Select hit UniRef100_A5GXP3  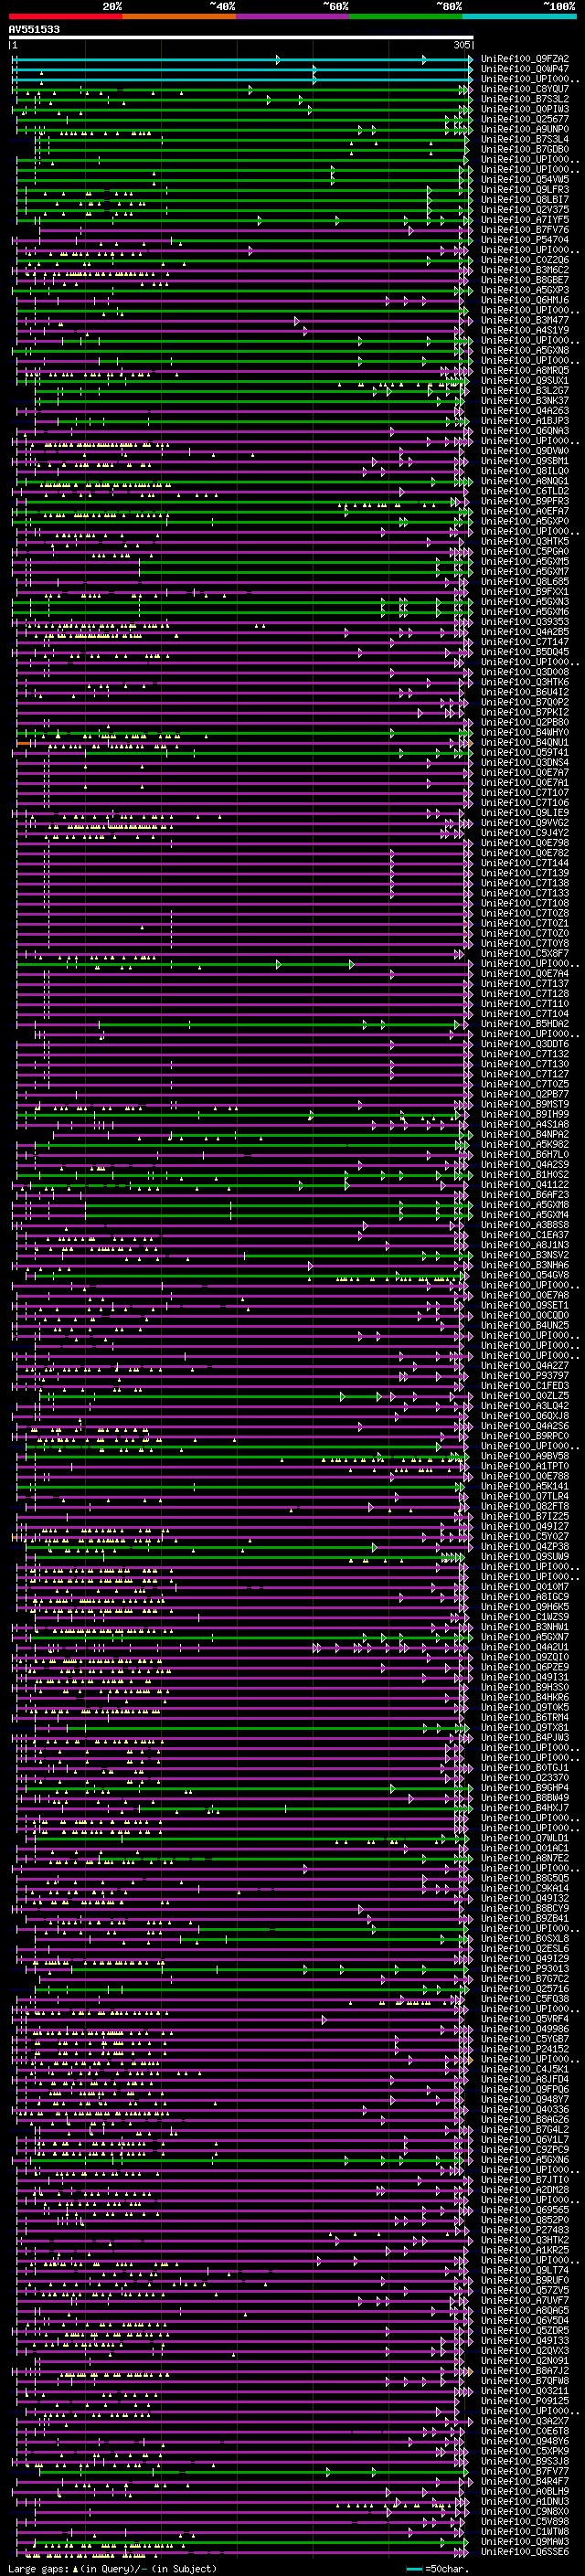[525, 290]
